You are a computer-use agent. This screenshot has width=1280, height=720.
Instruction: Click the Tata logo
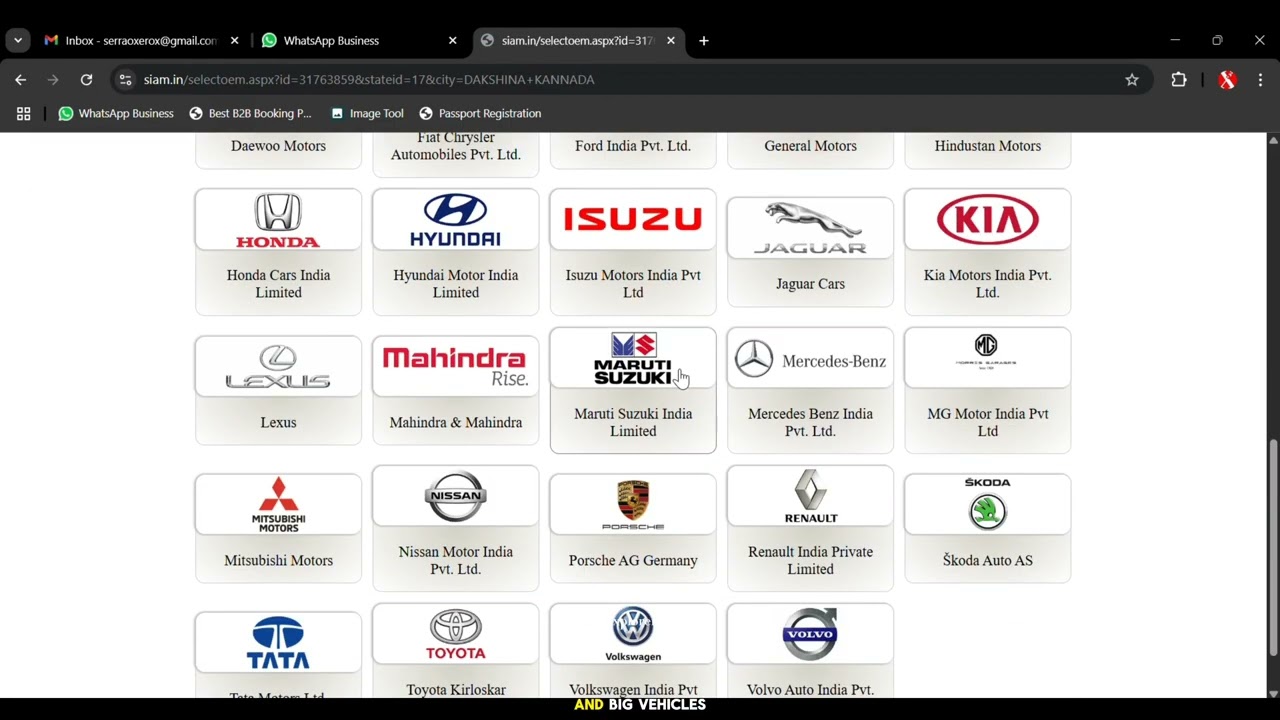pyautogui.click(x=278, y=643)
